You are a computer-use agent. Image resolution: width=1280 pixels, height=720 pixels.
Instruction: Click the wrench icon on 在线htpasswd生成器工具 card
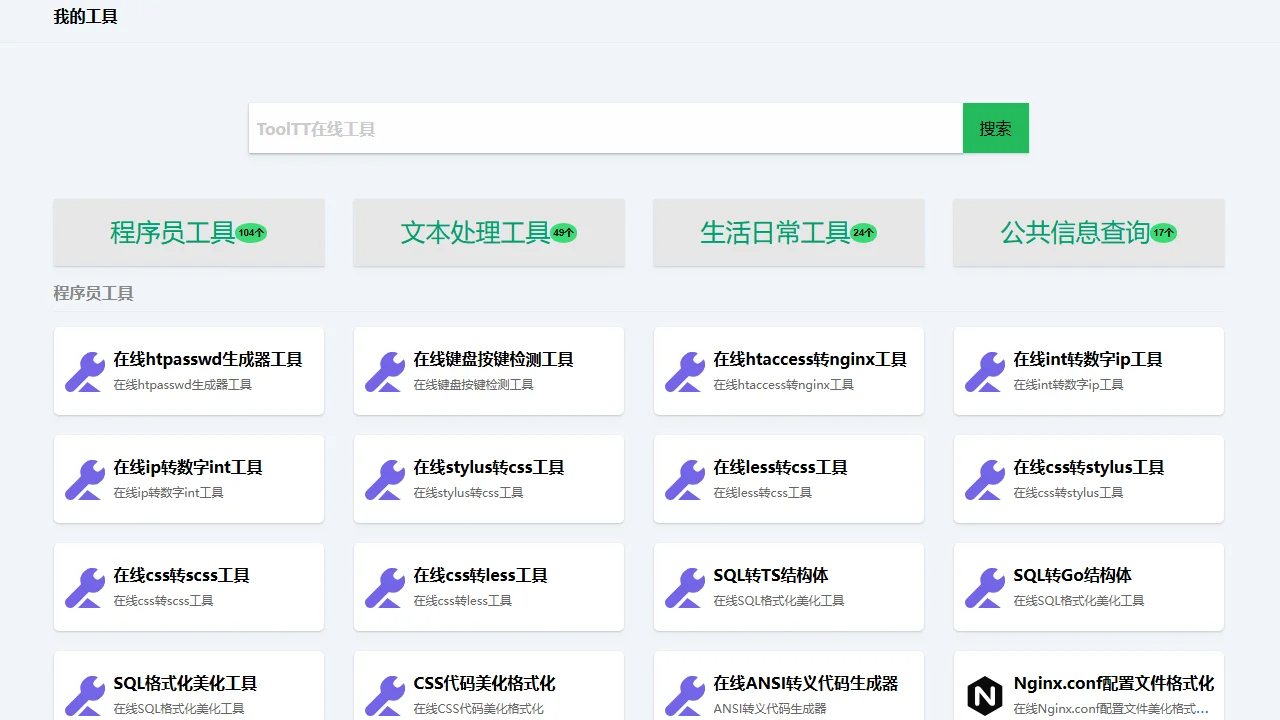point(84,370)
